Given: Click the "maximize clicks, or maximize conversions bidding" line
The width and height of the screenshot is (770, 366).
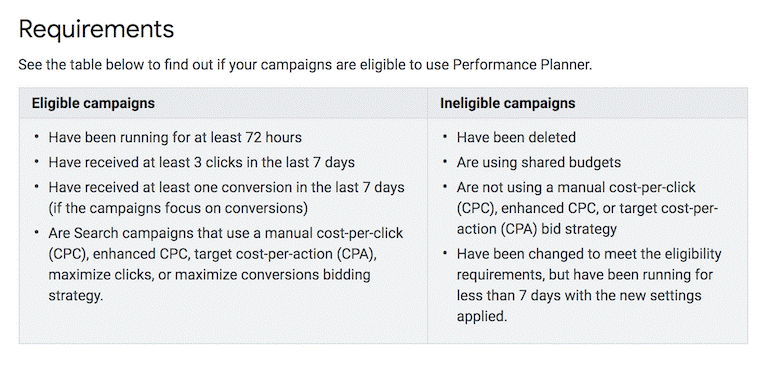Looking at the screenshot, I should [x=209, y=274].
